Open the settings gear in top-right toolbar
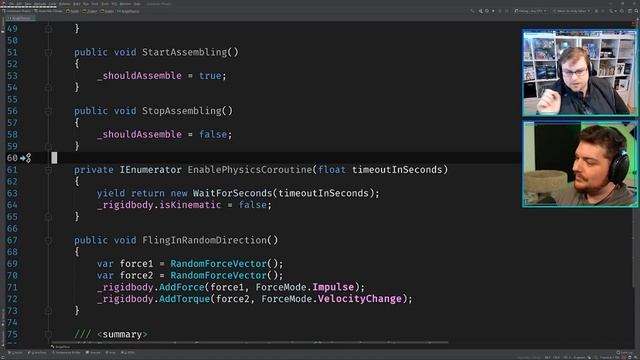Screen dimensions: 640x360 [x=622, y=11]
